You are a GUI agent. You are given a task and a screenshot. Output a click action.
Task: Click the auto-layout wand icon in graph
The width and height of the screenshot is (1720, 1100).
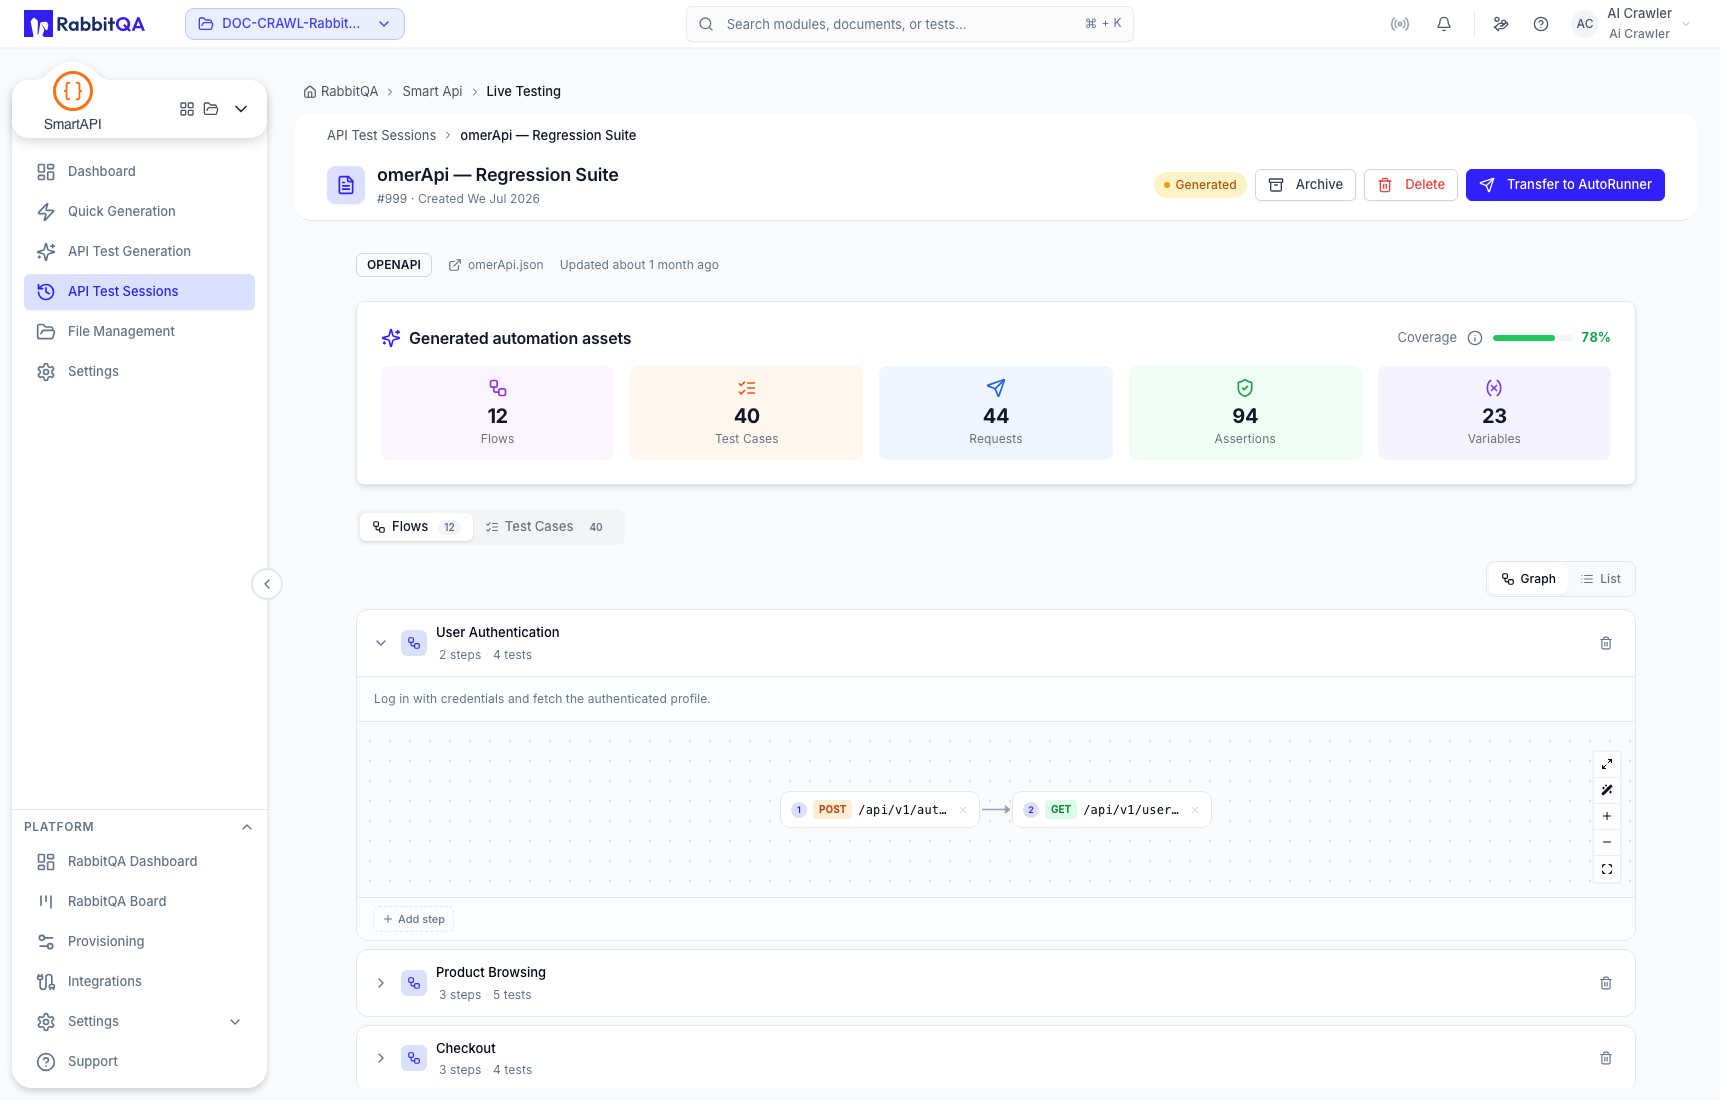pos(1607,790)
